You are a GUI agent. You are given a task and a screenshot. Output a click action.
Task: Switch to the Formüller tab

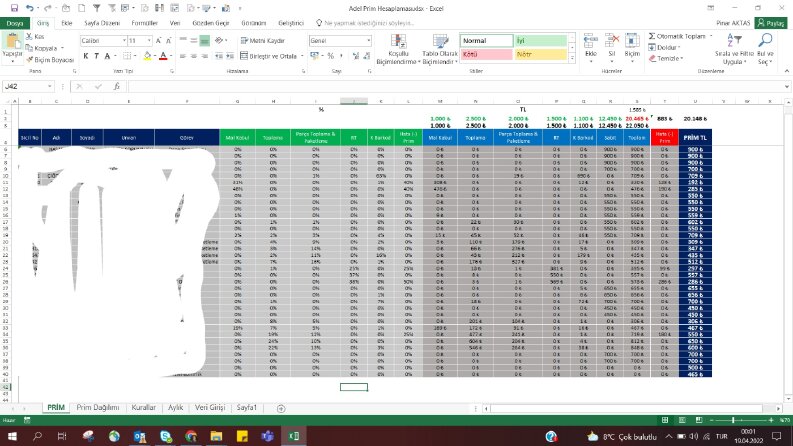(144, 23)
